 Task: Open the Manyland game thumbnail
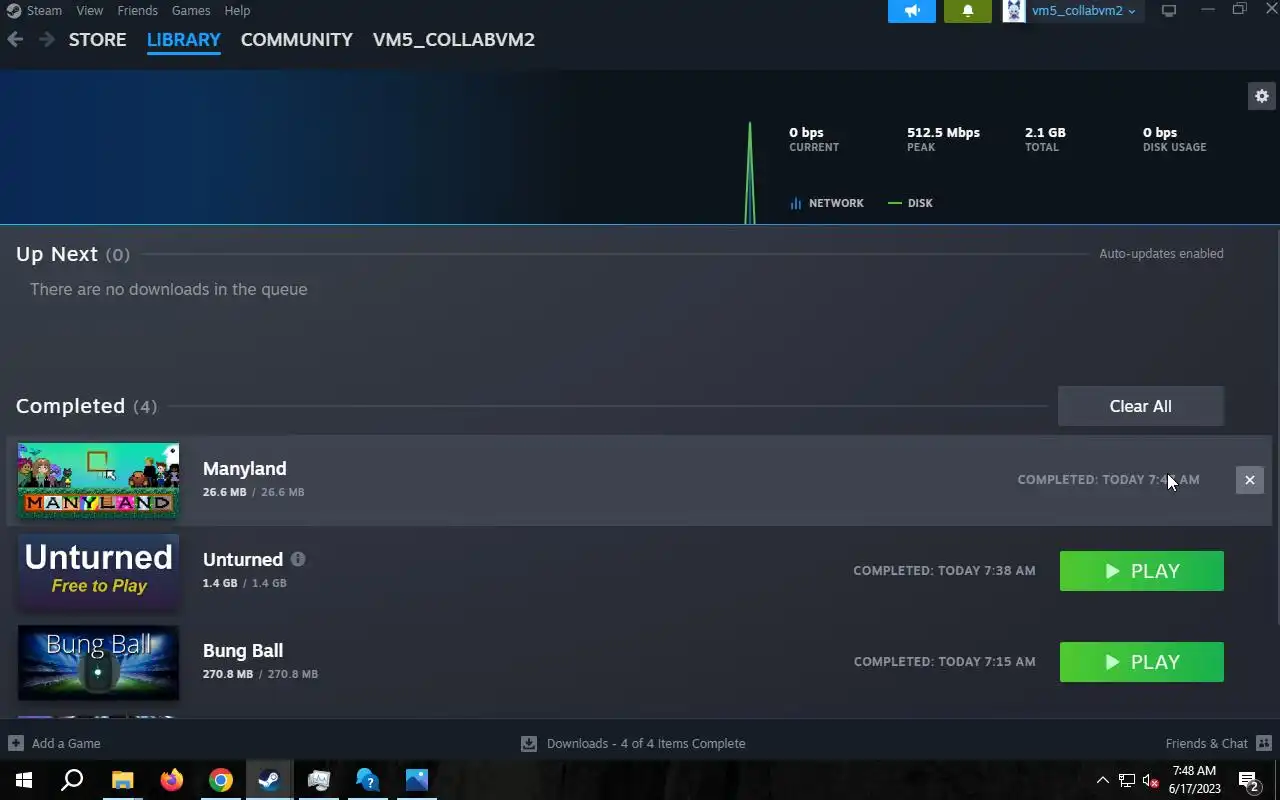pos(98,480)
